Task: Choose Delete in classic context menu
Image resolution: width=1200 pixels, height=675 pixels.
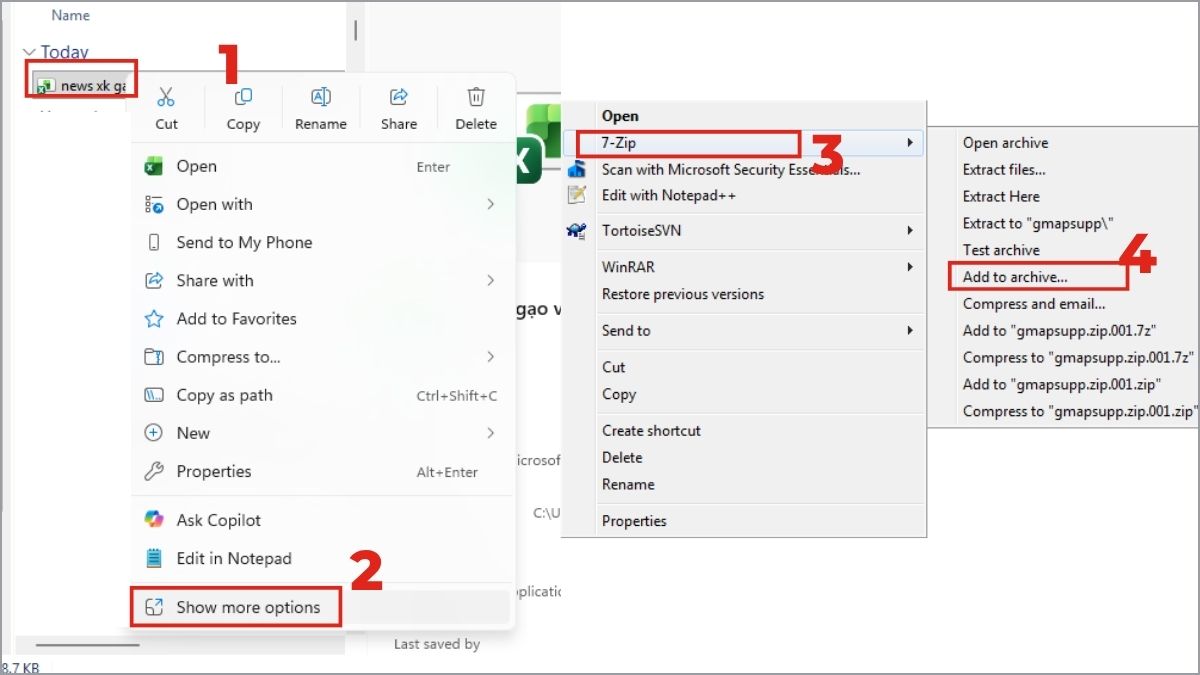Action: coord(622,458)
